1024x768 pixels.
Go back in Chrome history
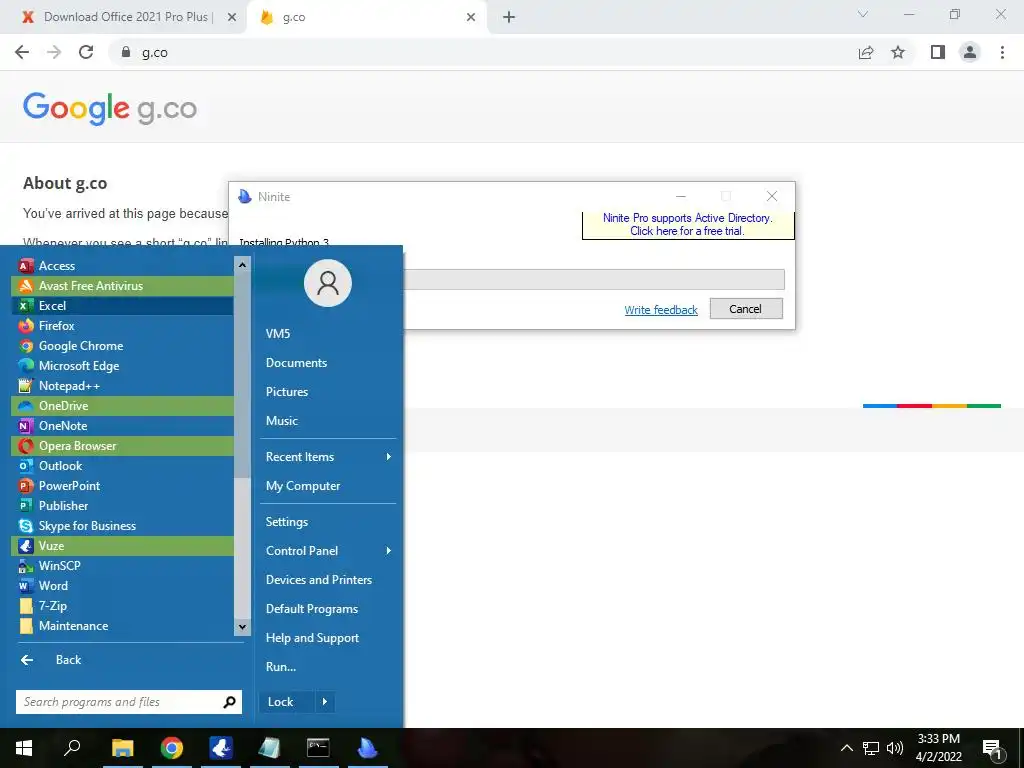pyautogui.click(x=22, y=52)
